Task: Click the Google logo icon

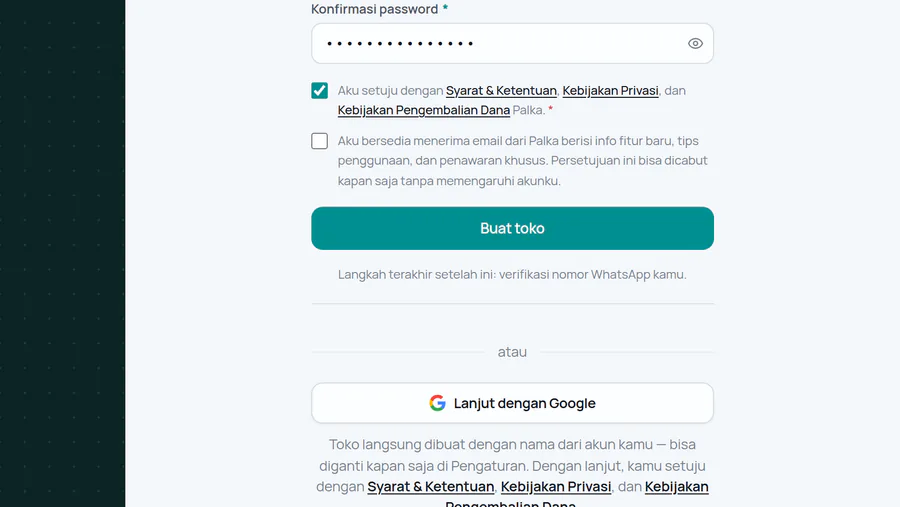Action: click(437, 403)
